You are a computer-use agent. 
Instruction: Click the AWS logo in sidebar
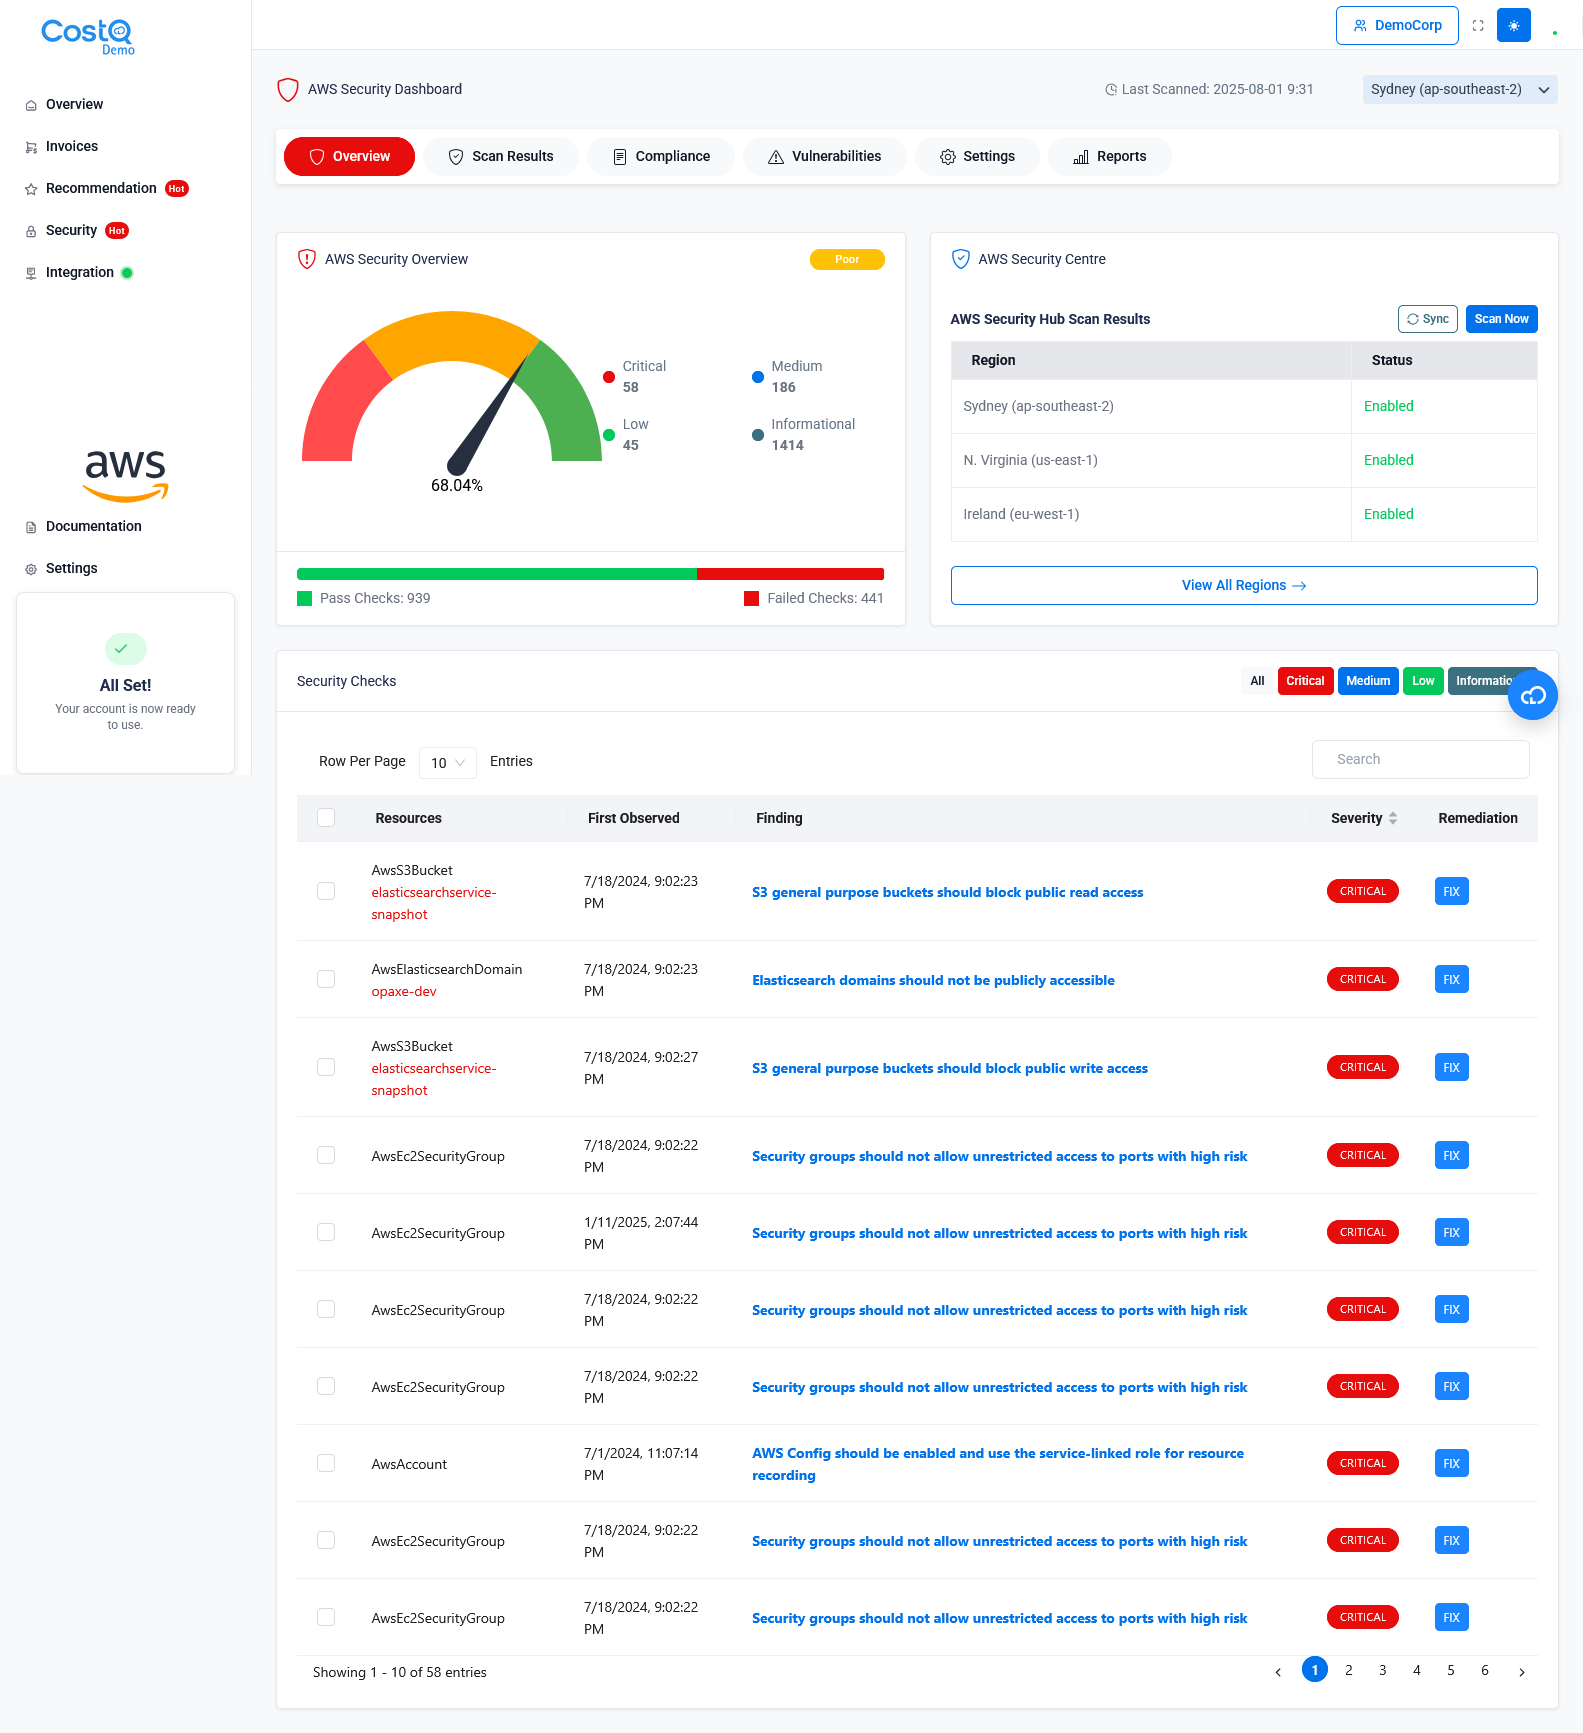pos(125,473)
